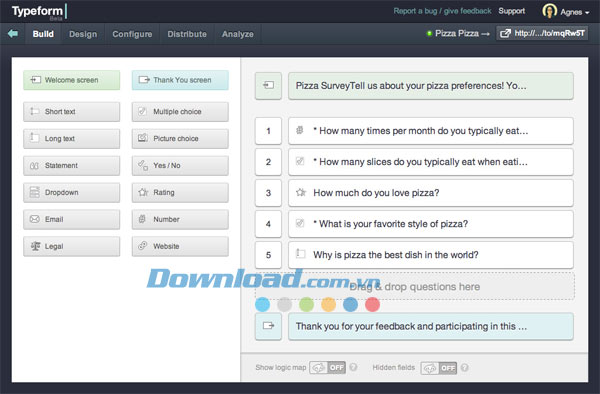Switch to the Distribute tab
The image size is (600, 394).
click(187, 34)
